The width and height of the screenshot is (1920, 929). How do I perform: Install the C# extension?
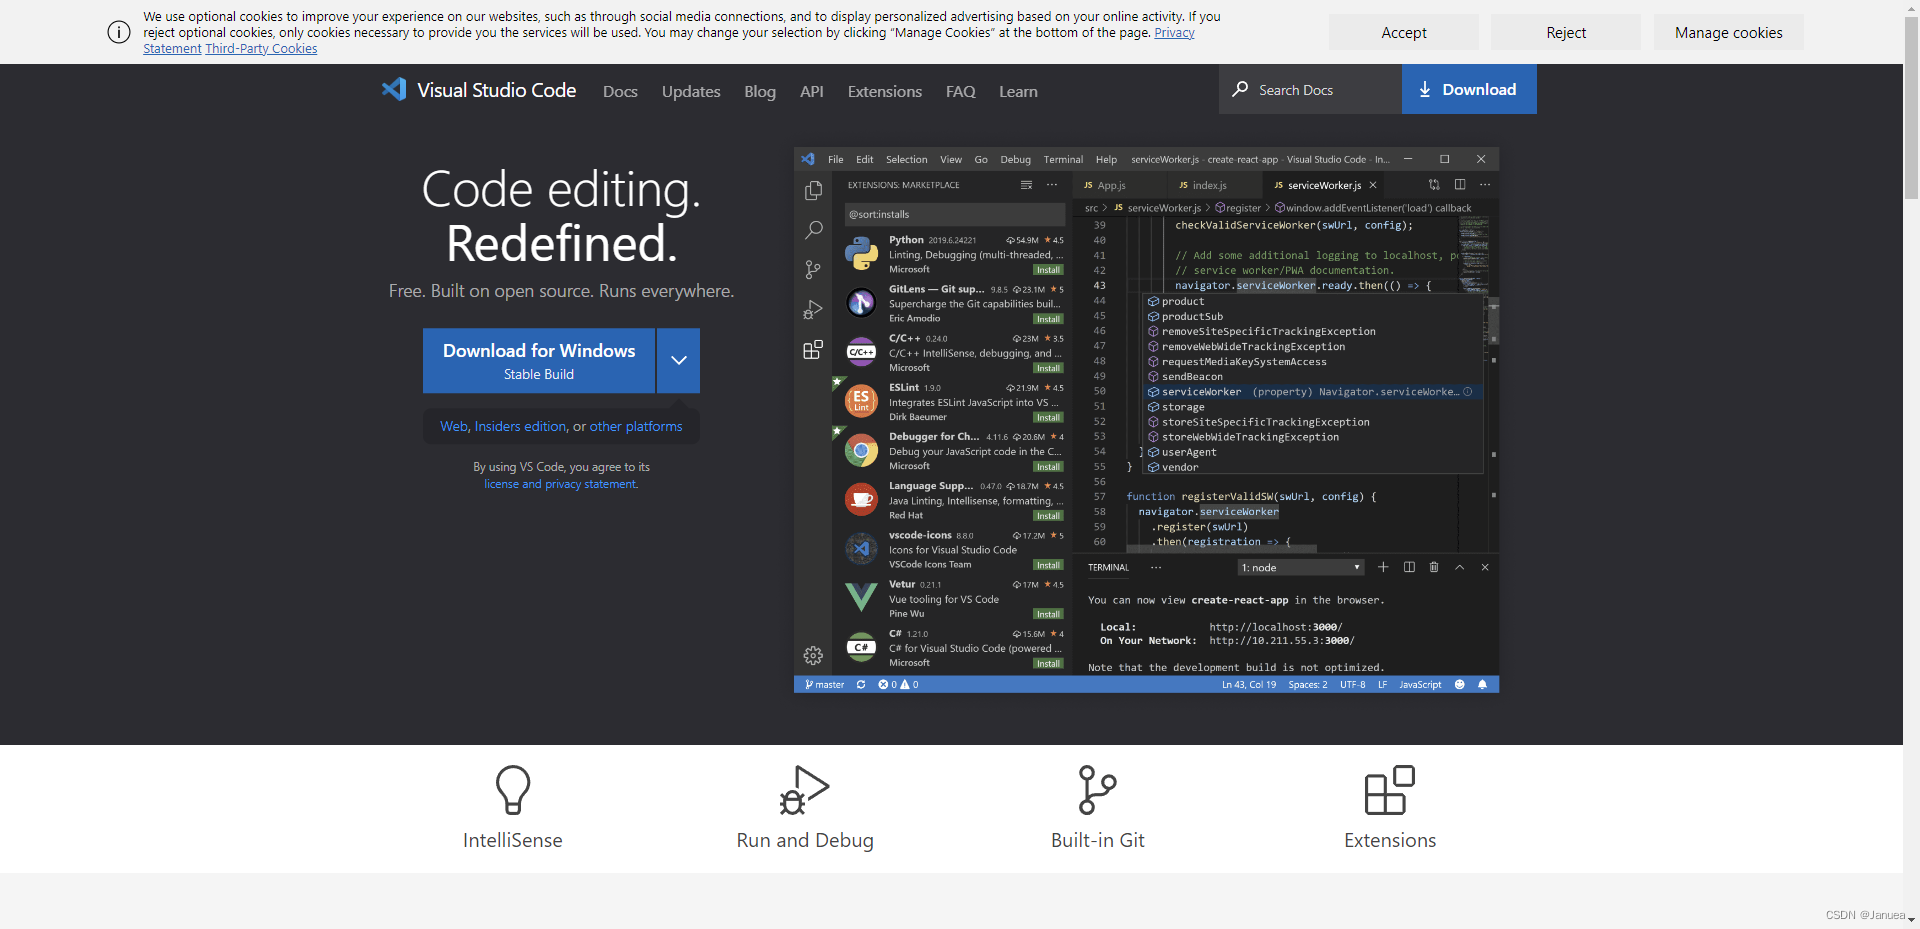click(x=1048, y=663)
